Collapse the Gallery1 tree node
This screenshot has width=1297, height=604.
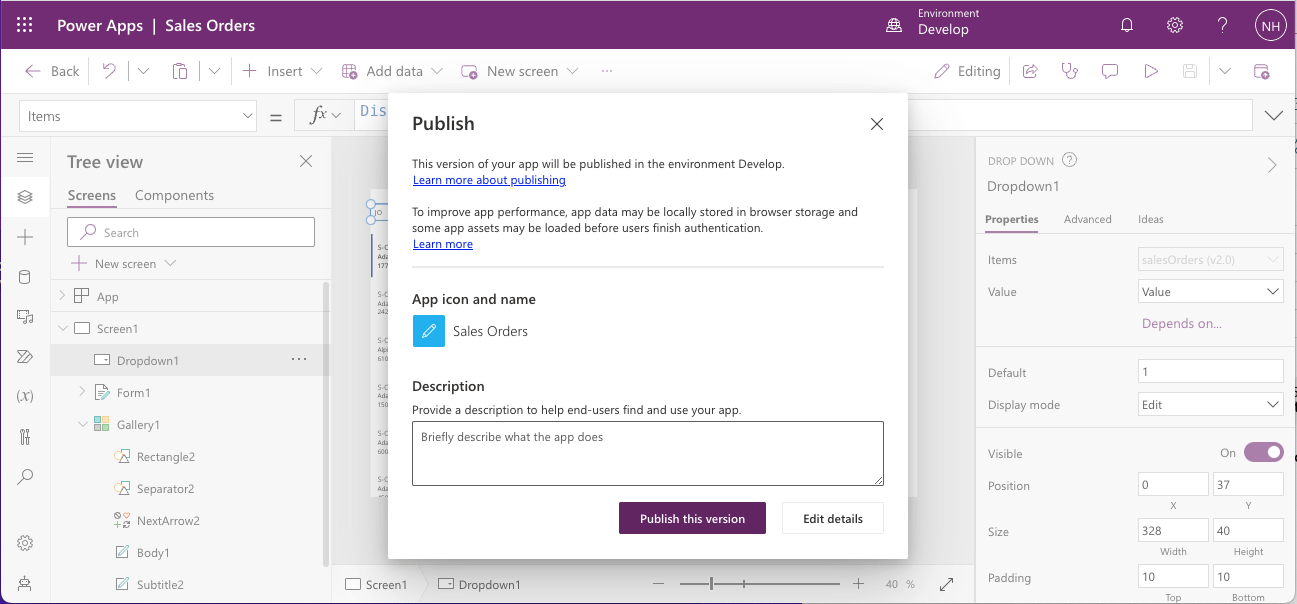pyautogui.click(x=82, y=424)
